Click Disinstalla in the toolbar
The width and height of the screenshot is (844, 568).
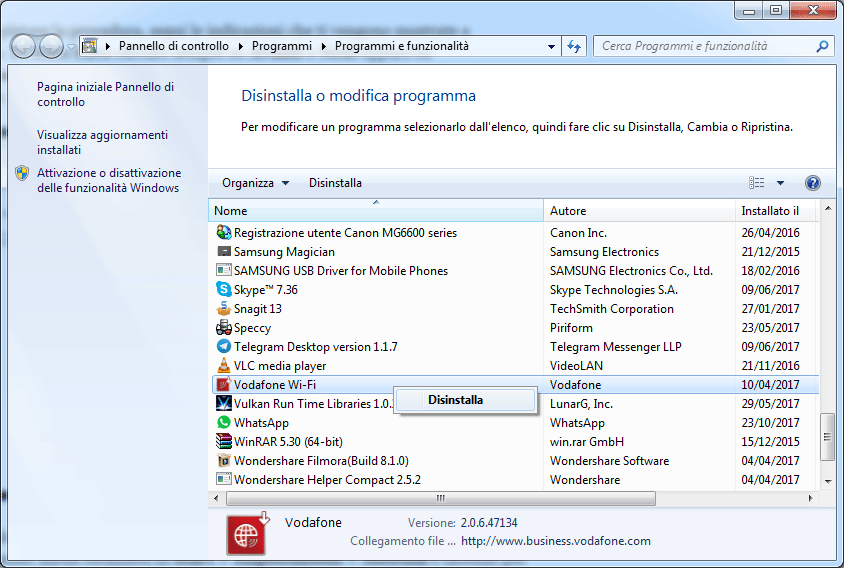tap(335, 183)
